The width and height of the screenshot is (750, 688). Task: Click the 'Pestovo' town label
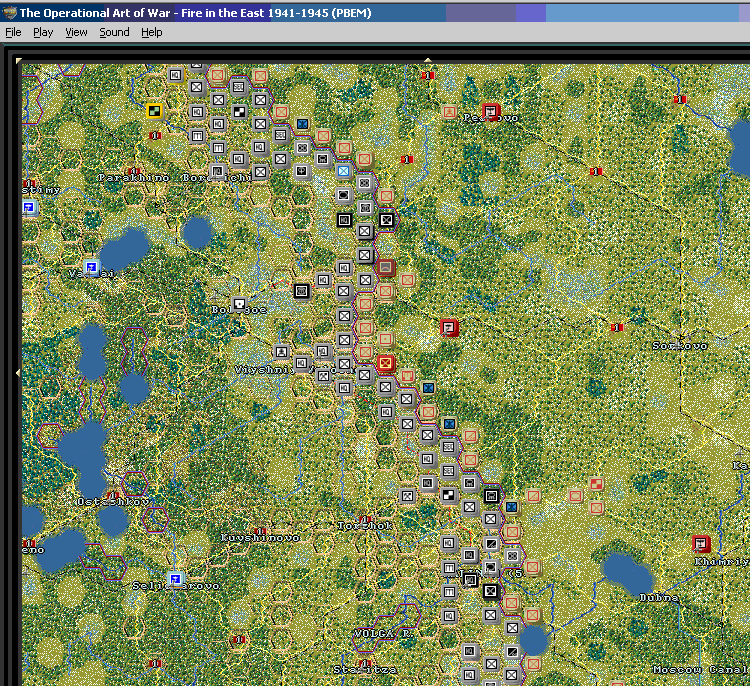[490, 118]
